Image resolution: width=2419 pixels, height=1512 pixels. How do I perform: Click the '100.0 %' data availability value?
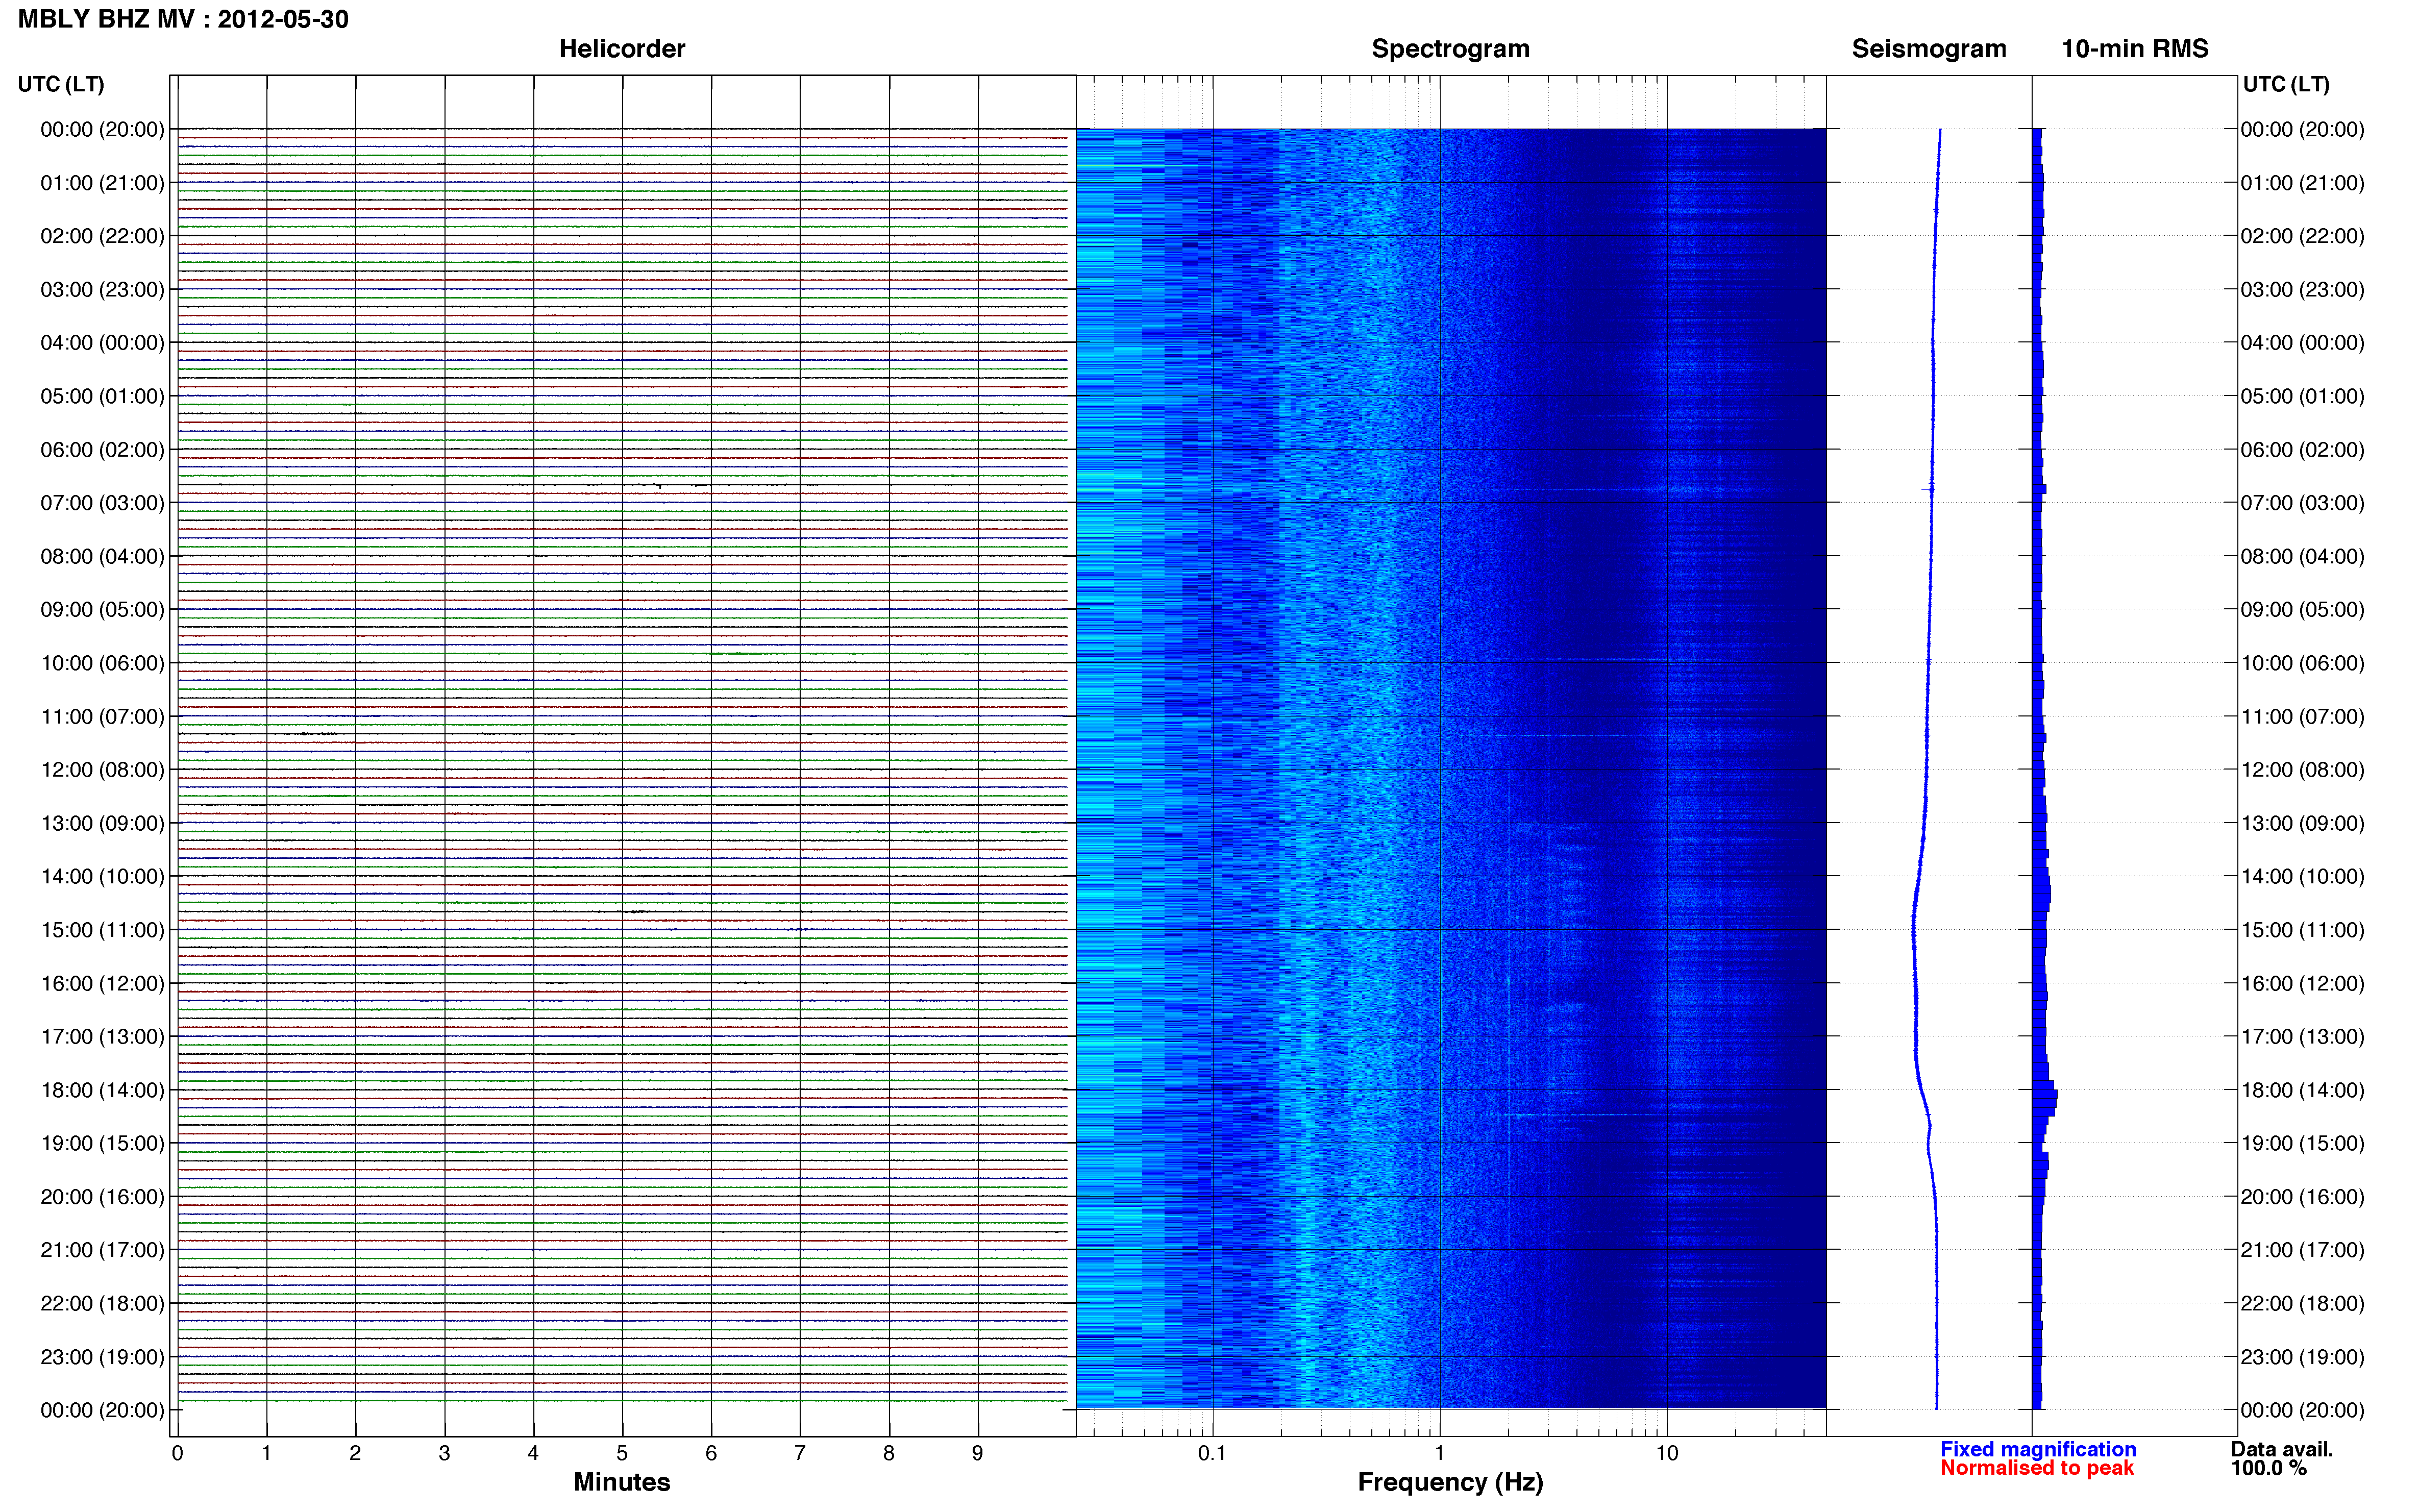pos(2269,1468)
